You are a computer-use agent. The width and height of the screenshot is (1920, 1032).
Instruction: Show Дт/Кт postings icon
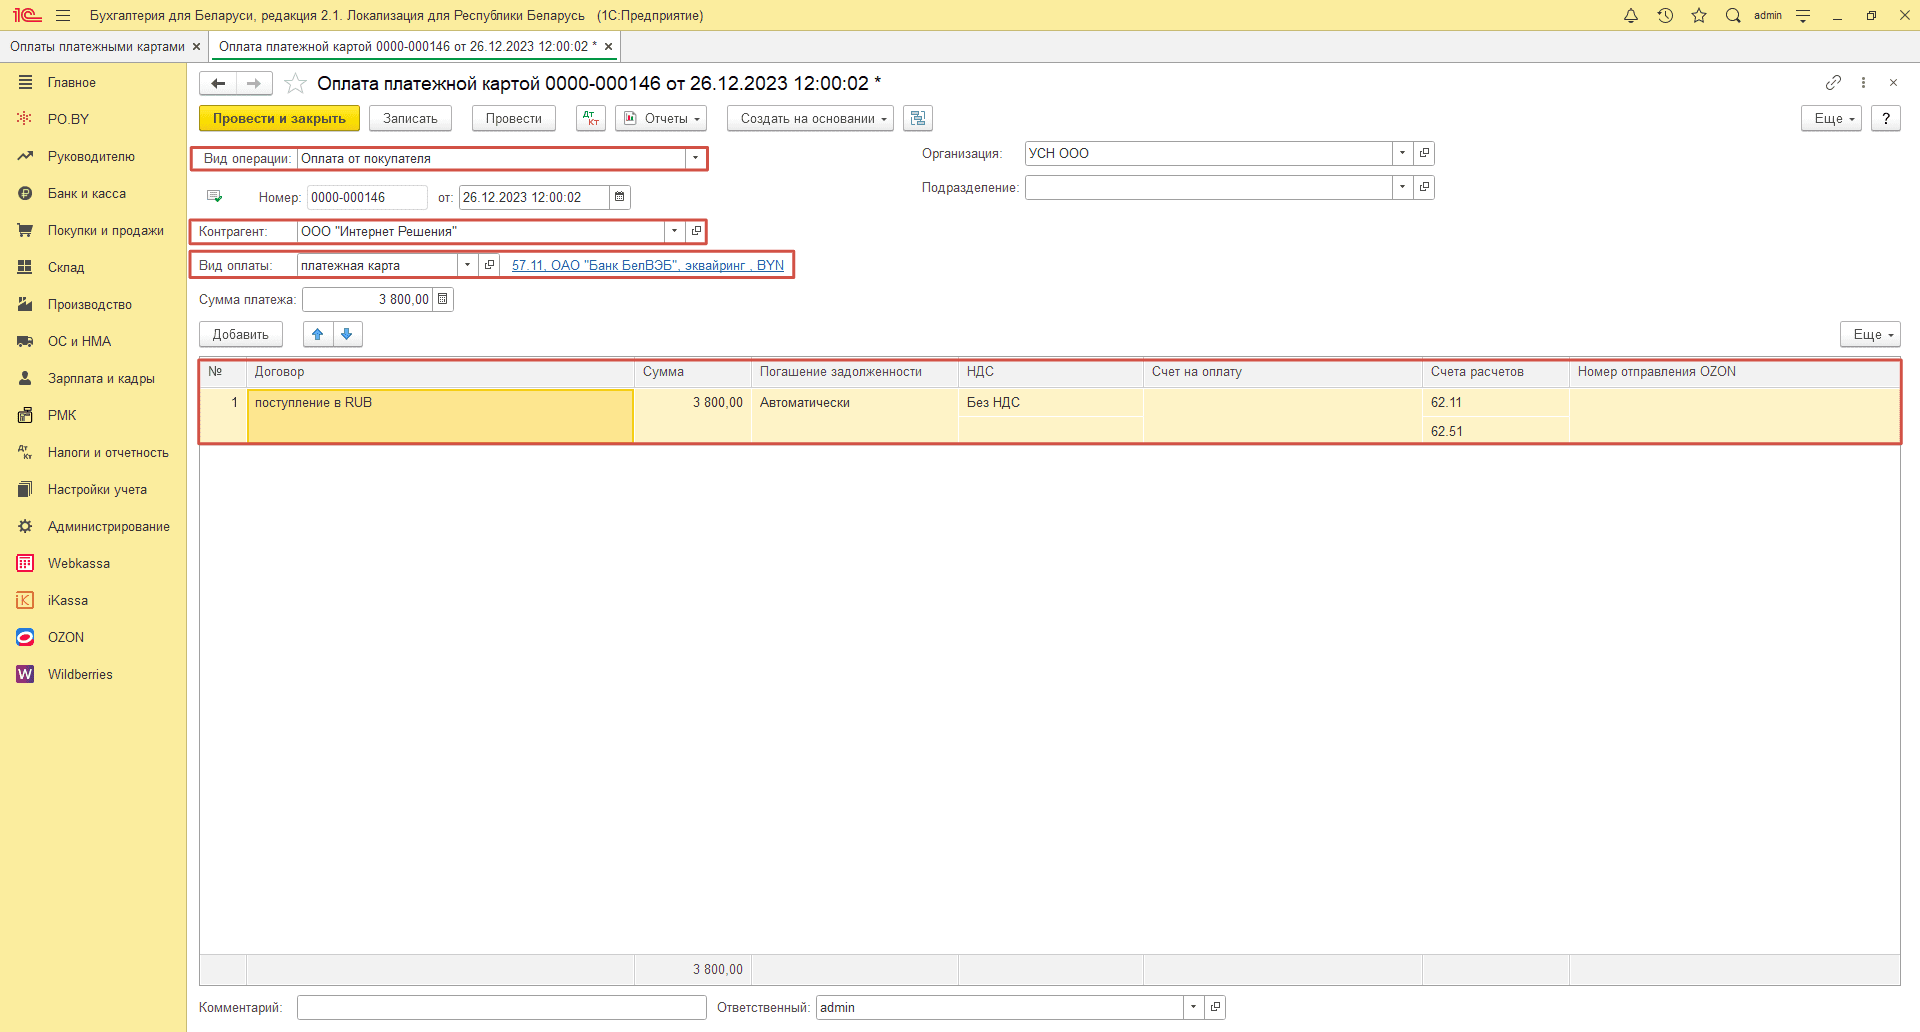[591, 118]
